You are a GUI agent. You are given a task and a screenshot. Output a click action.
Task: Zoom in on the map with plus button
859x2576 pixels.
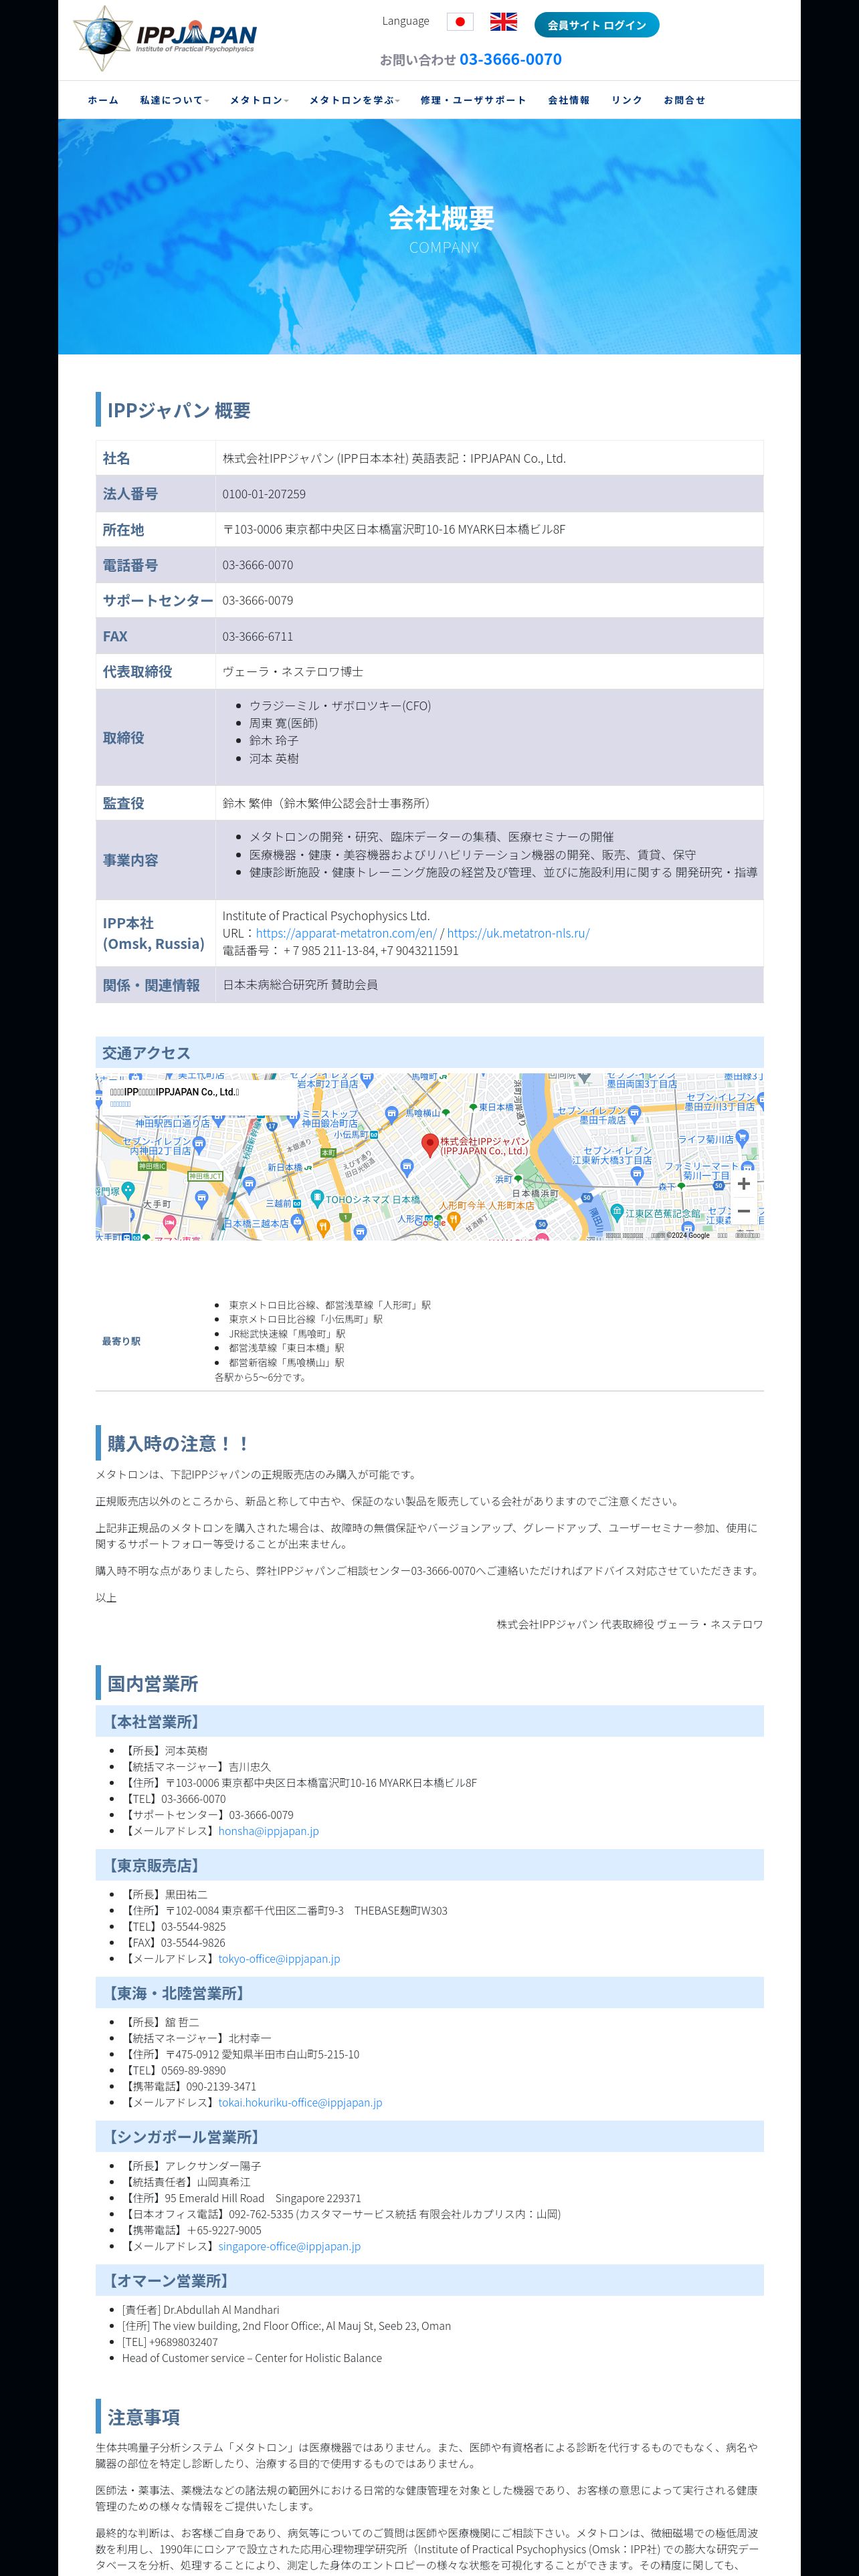tap(743, 1183)
